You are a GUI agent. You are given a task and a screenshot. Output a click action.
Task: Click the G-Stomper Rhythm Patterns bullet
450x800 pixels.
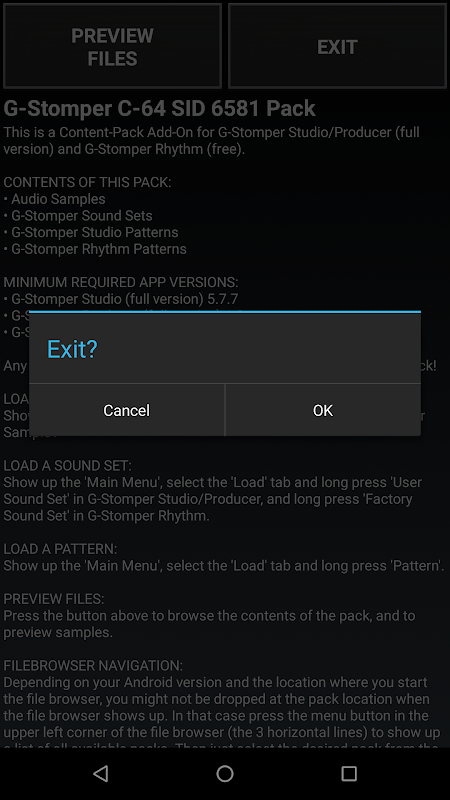(x=95, y=249)
